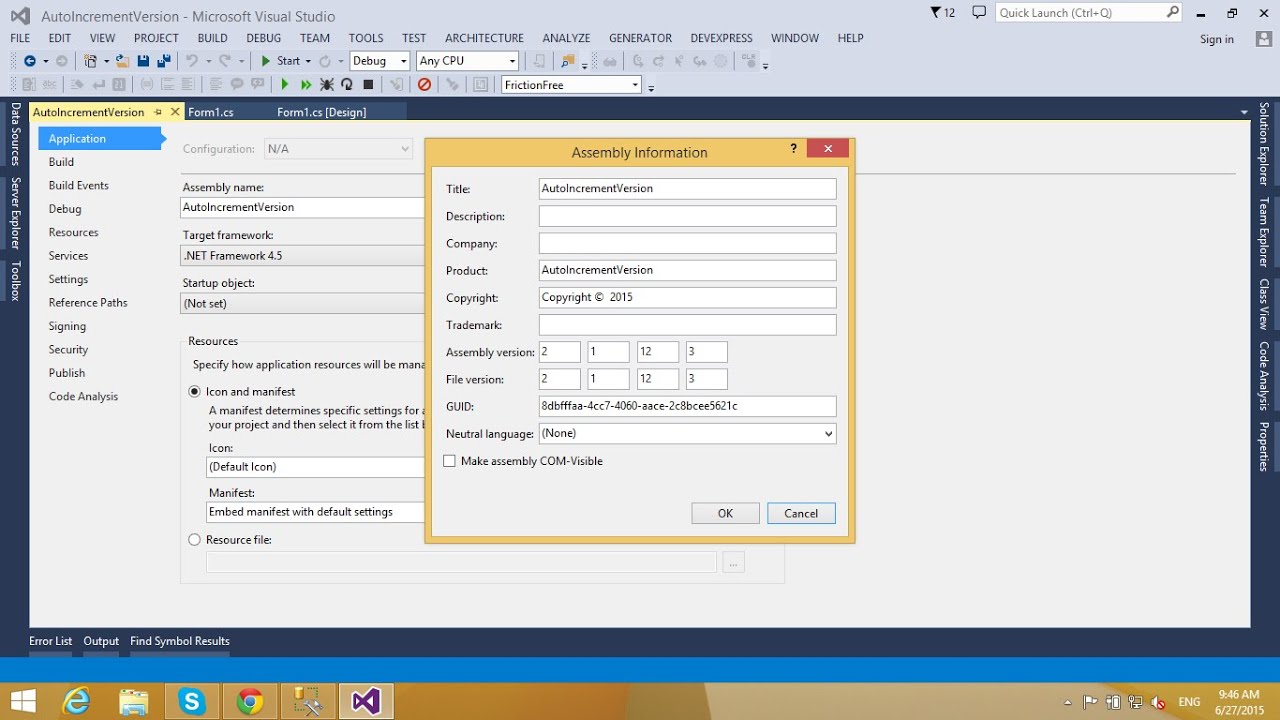Open Google Chrome from the taskbar
The height and width of the screenshot is (720, 1280).
pos(250,701)
